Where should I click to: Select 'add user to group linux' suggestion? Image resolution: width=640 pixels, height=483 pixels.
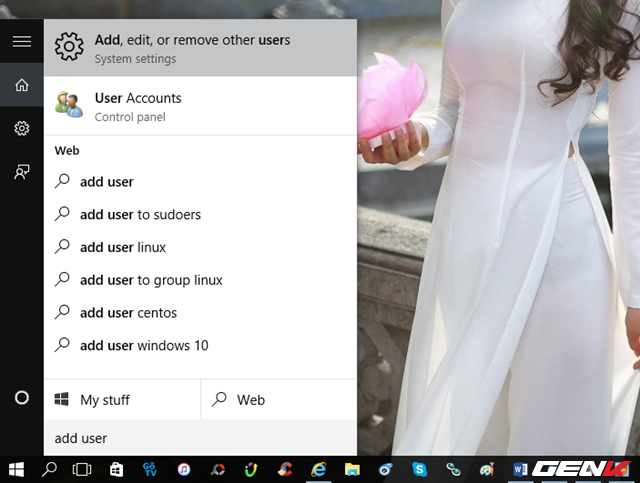pyautogui.click(x=200, y=280)
